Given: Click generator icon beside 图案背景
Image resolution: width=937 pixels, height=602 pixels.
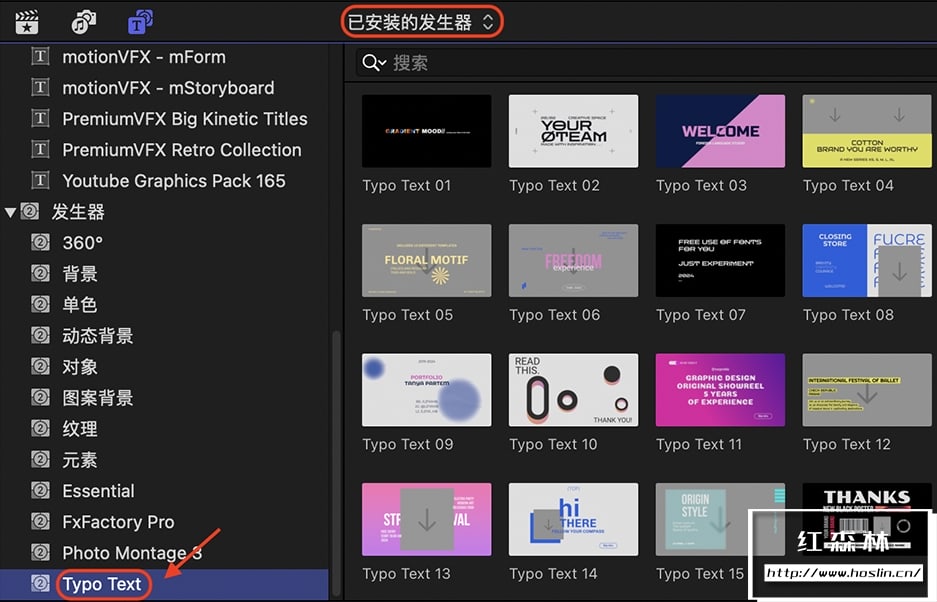Looking at the screenshot, I should (40, 398).
